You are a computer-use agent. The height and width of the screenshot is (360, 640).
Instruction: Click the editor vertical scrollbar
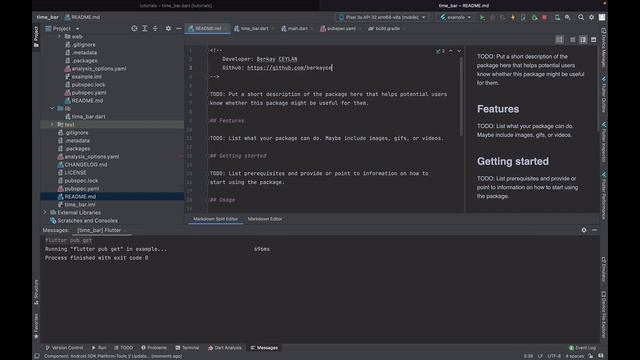pos(462,96)
